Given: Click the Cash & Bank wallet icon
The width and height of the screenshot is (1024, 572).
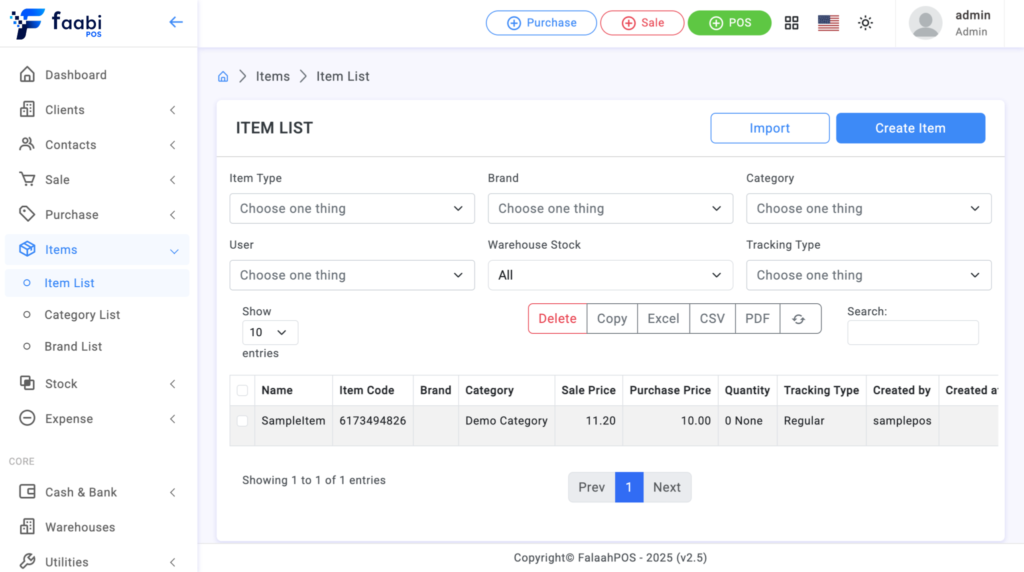Looking at the screenshot, I should click(x=27, y=492).
